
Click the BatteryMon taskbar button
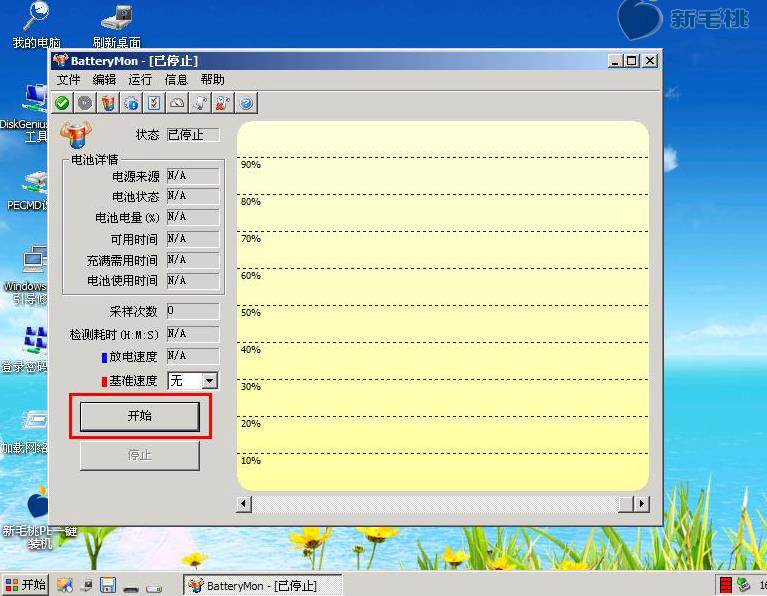[x=262, y=585]
